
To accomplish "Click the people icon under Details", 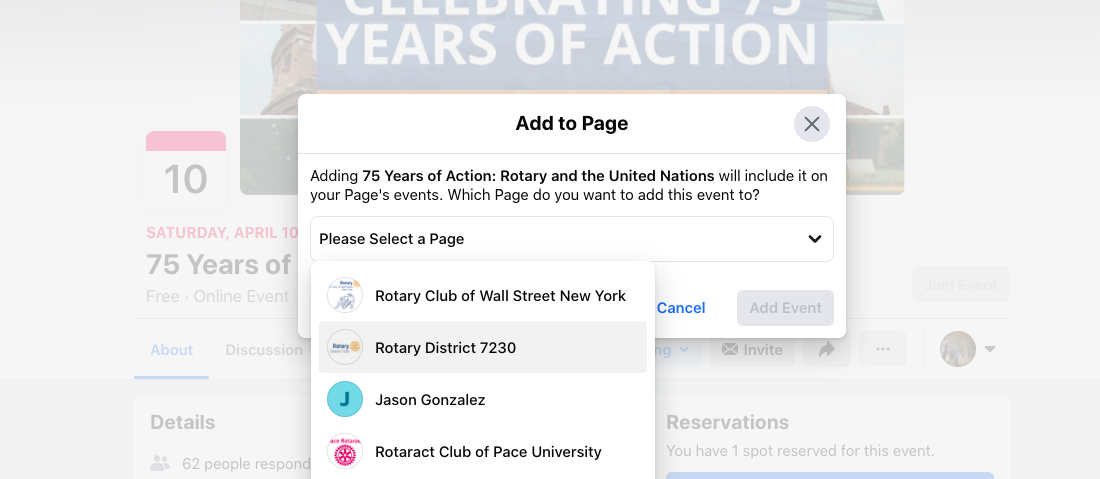I will 160,464.
